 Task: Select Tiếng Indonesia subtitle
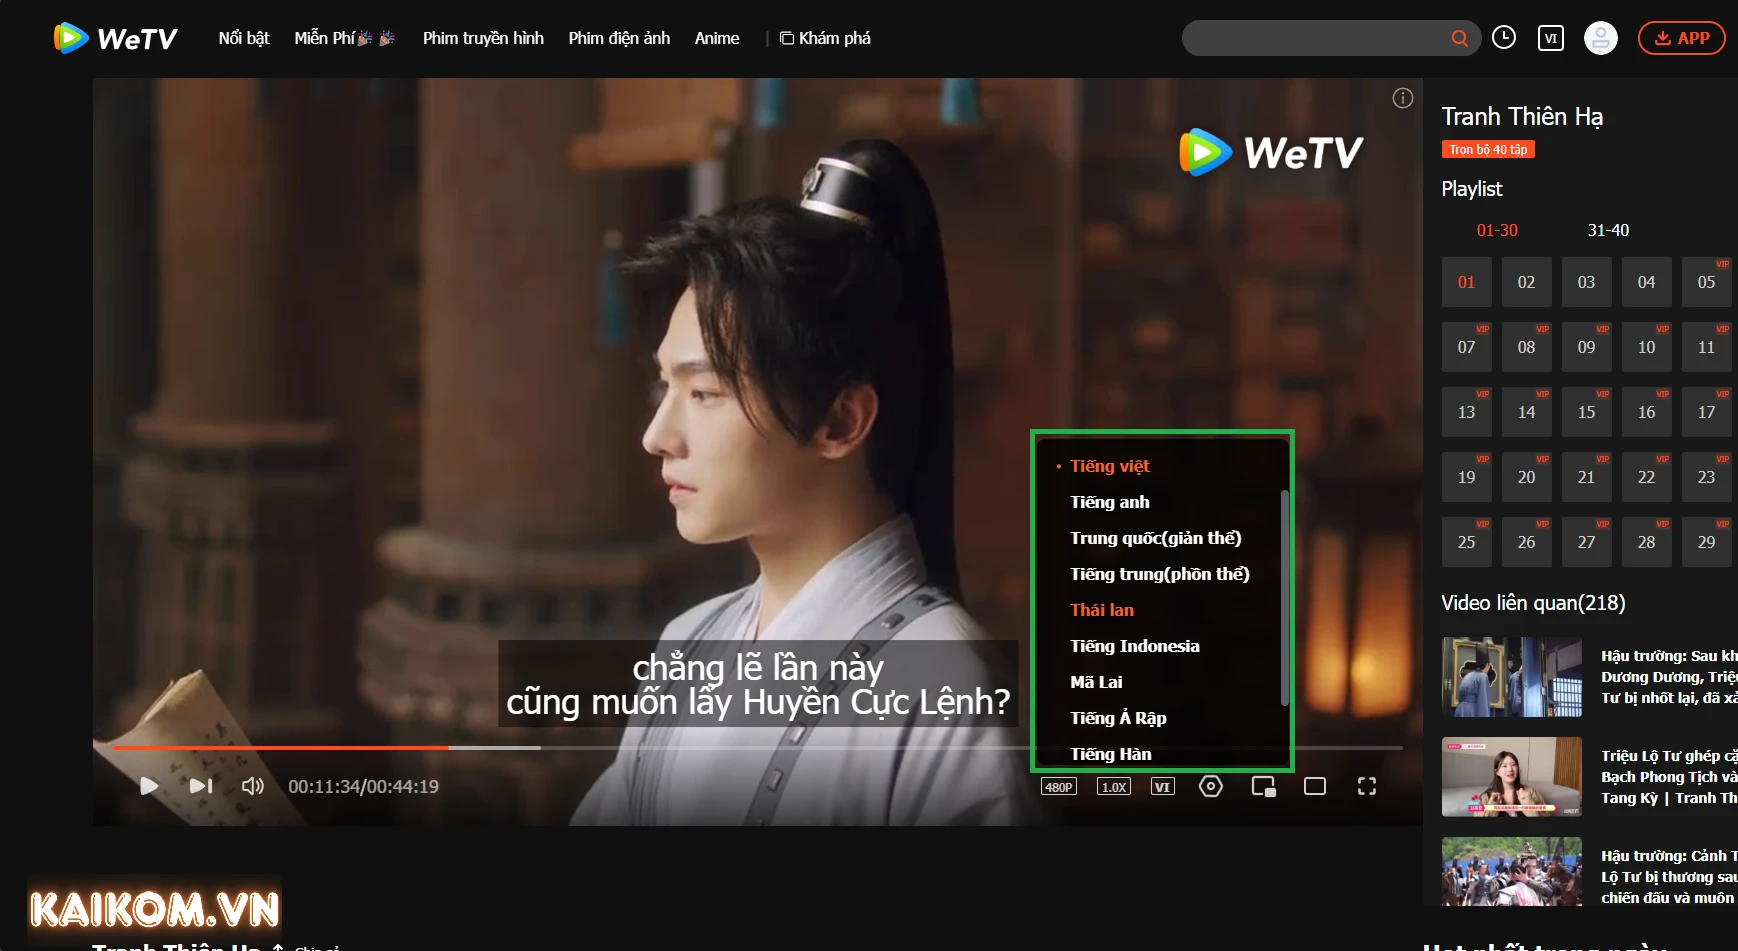1135,646
